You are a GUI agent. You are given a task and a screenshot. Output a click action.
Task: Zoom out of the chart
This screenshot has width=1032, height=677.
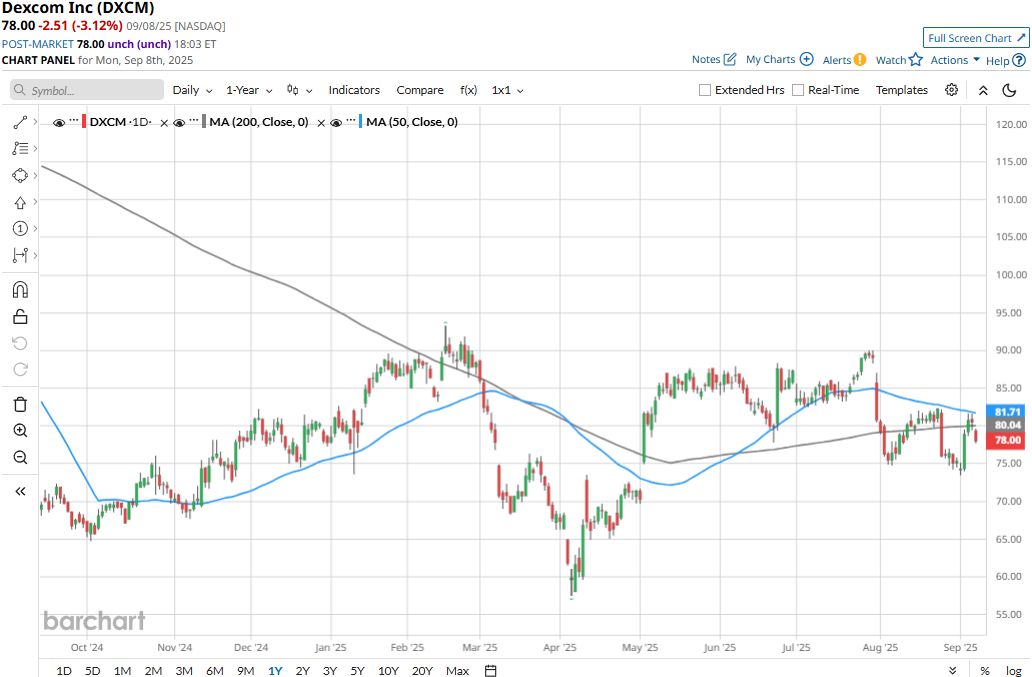pos(20,457)
